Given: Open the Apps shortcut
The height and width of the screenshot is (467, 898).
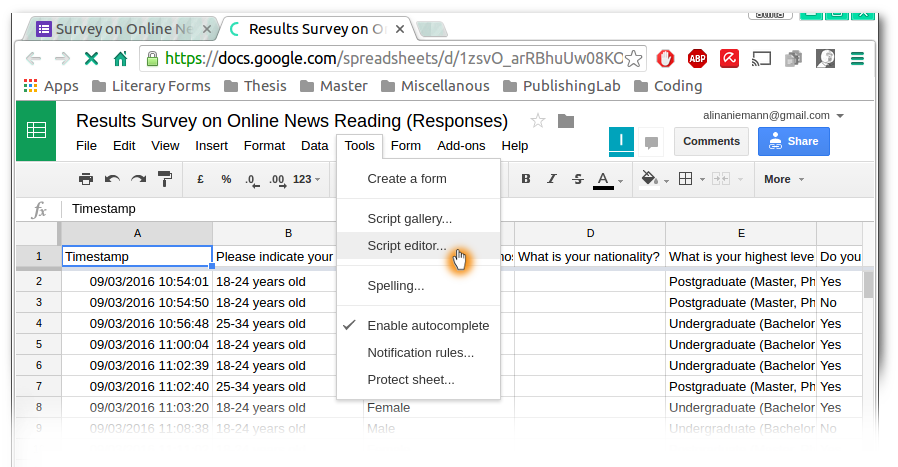Looking at the screenshot, I should click(x=51, y=86).
